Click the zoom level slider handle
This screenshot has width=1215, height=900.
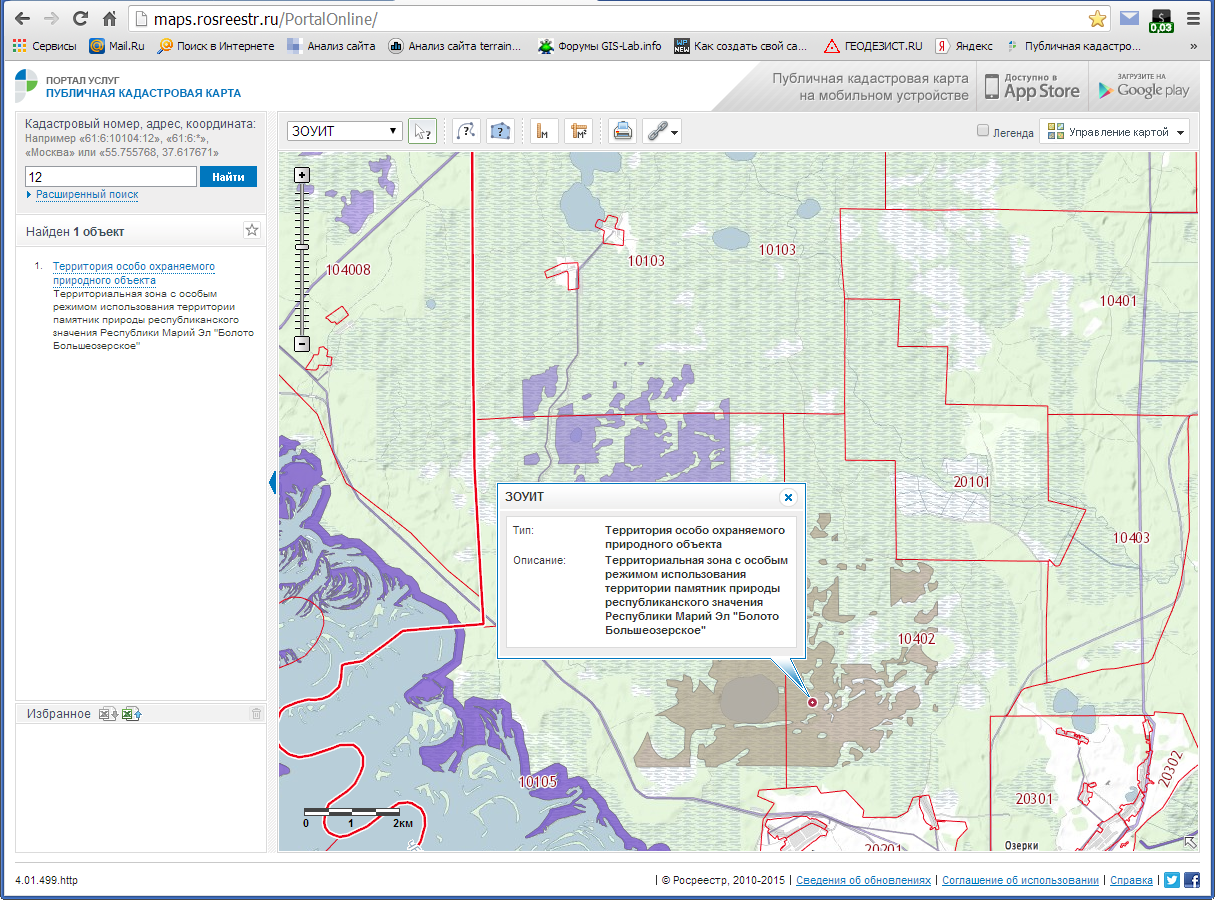[302, 245]
